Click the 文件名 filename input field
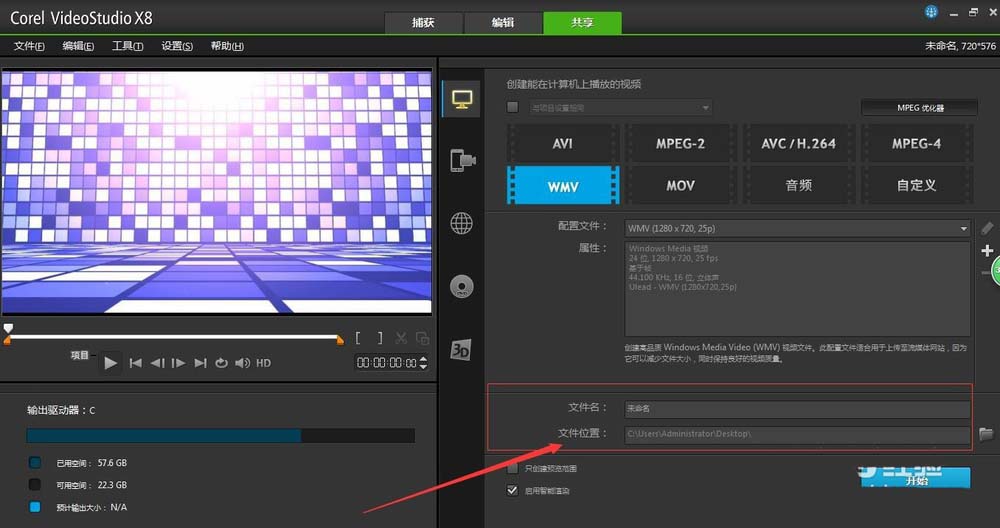The height and width of the screenshot is (528, 1000). (797, 409)
